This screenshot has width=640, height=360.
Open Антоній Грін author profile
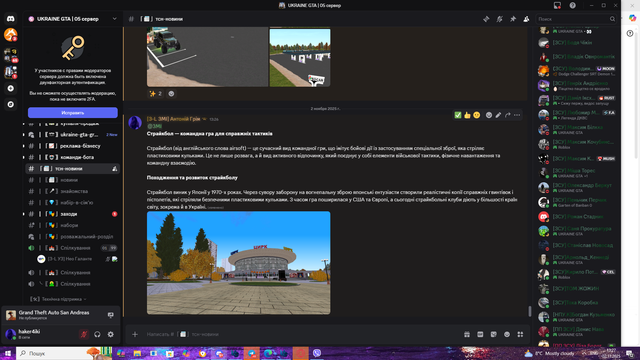174,119
